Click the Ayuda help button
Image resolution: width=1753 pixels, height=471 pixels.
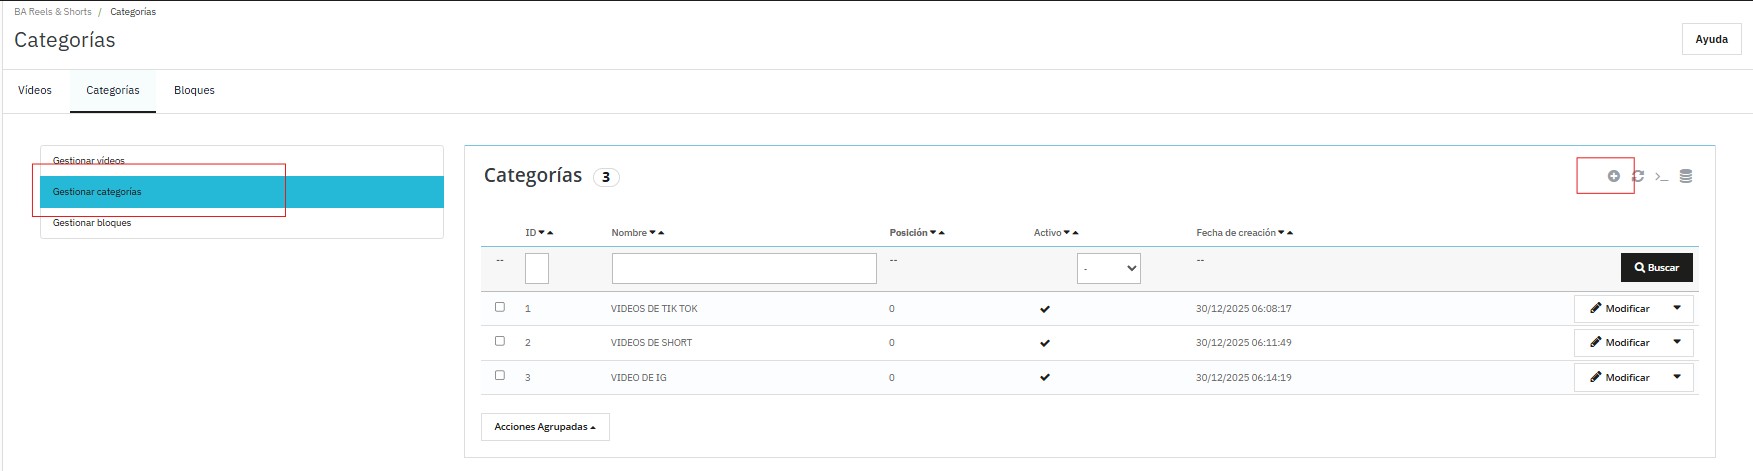point(1711,39)
